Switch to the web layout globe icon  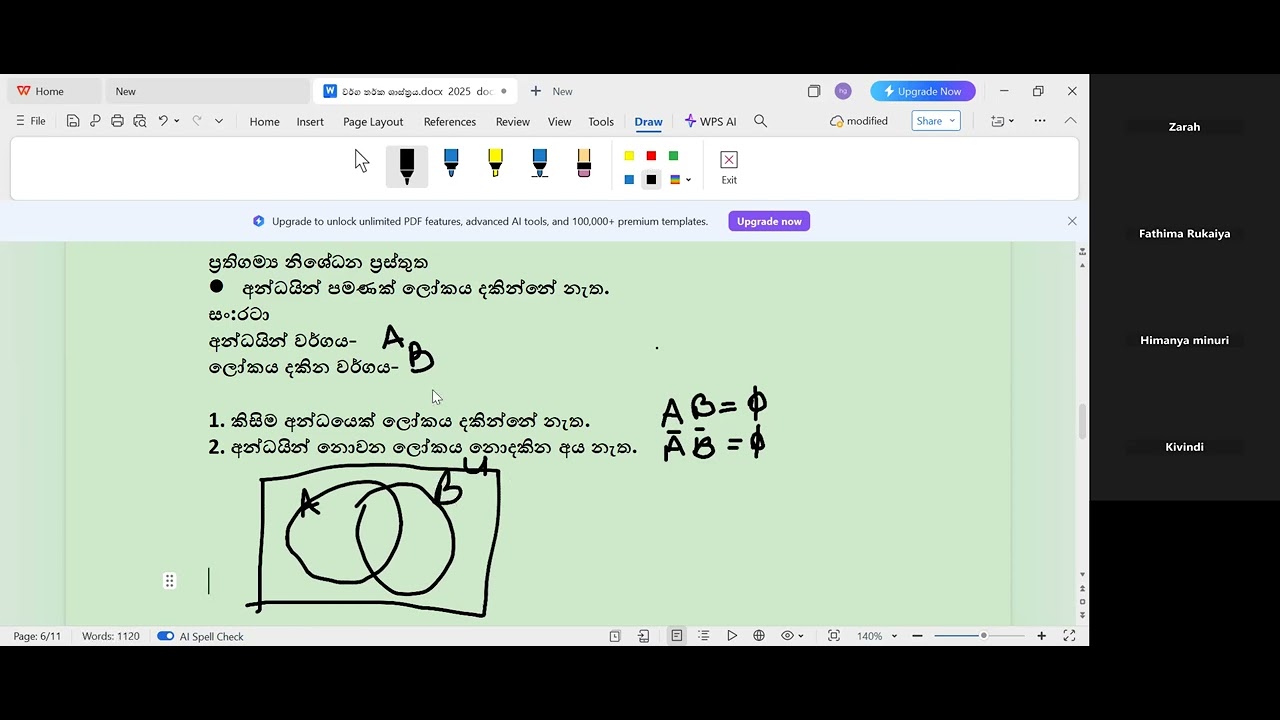coord(759,636)
